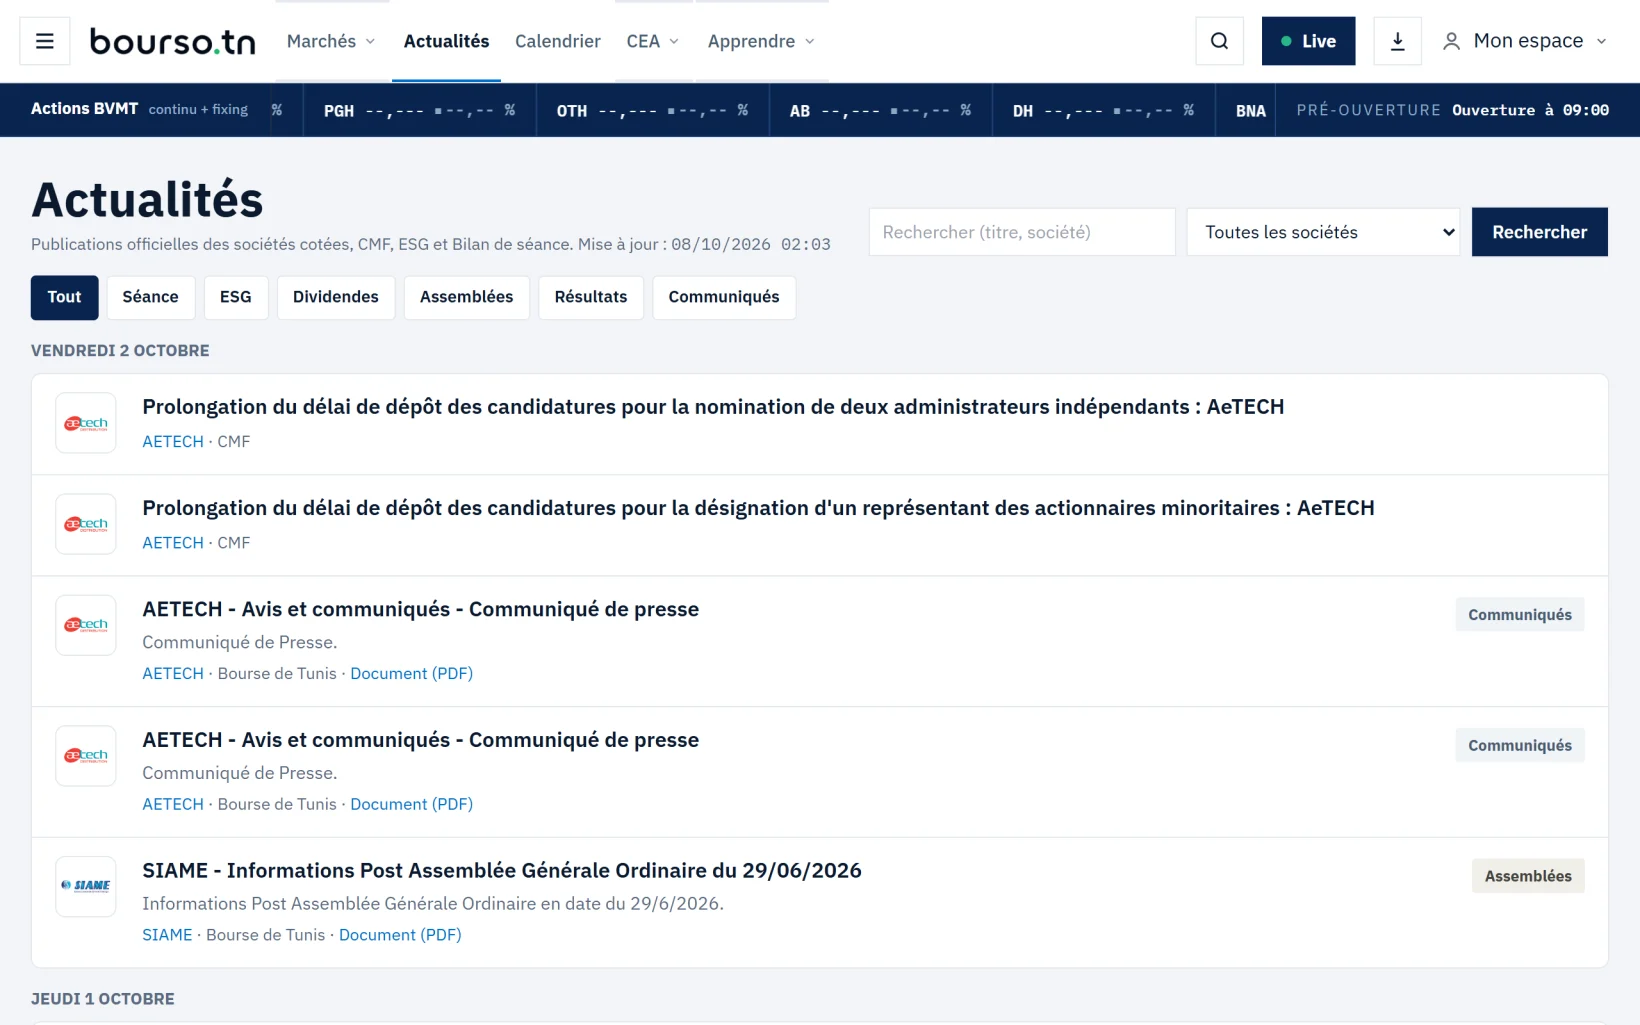Viewport: 1640px width, 1025px height.
Task: Click the Rechercher button
Action: click(1539, 232)
